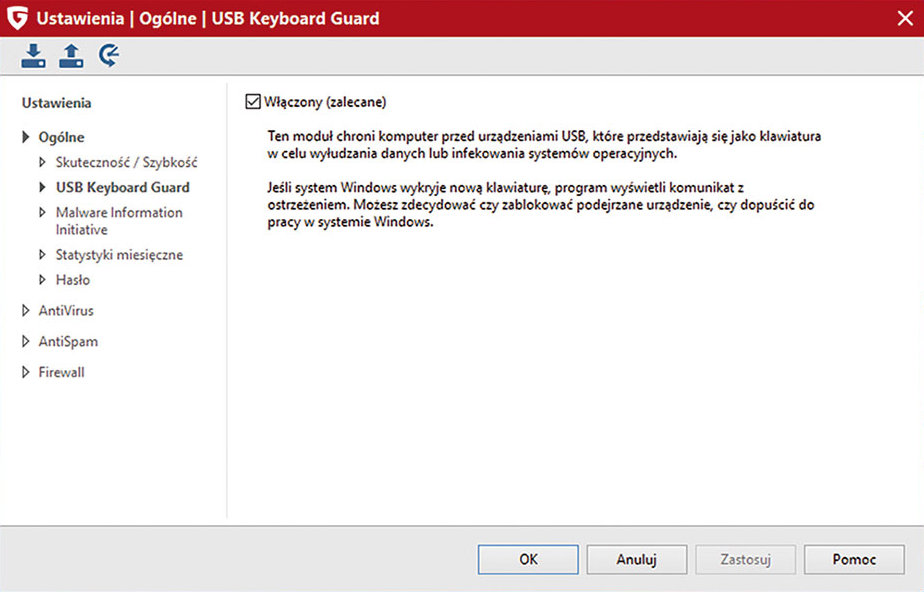Collapse the Ogólne tree section
This screenshot has width=924, height=592.
[x=26, y=137]
